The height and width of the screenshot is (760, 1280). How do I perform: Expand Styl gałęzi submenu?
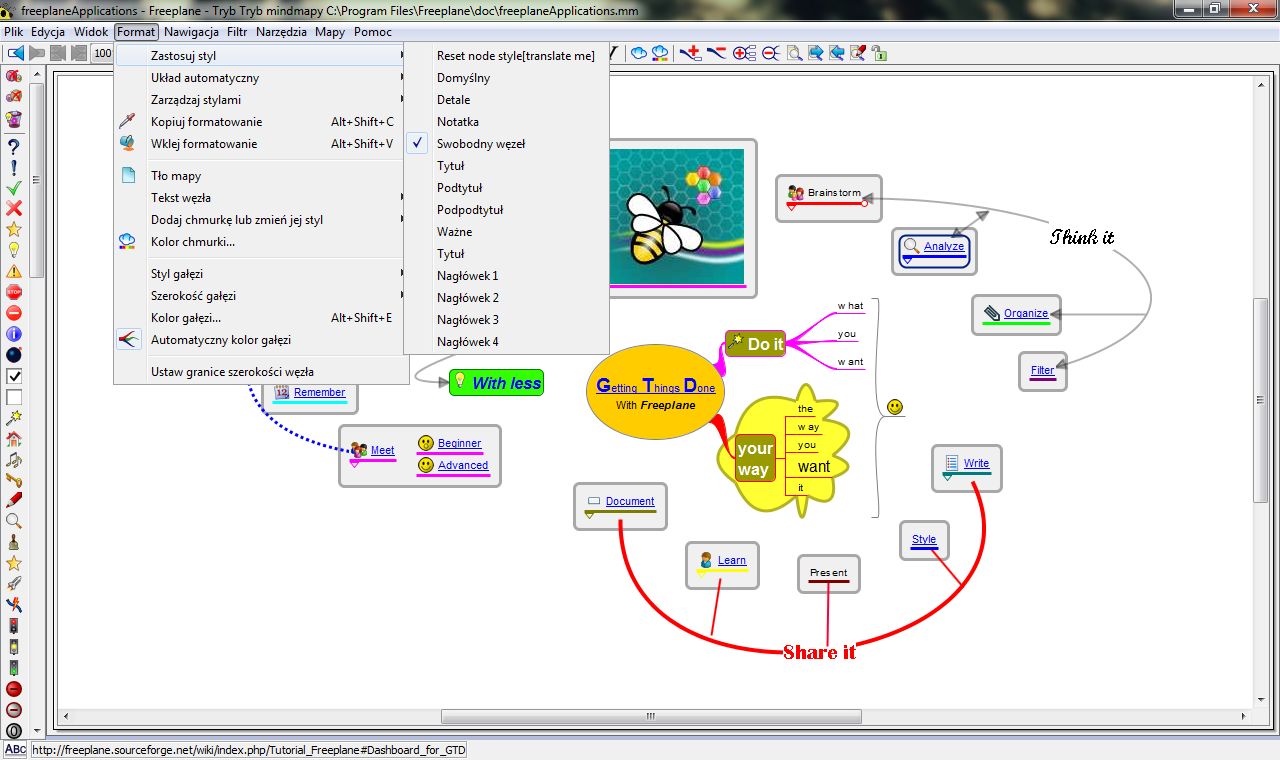(261, 274)
